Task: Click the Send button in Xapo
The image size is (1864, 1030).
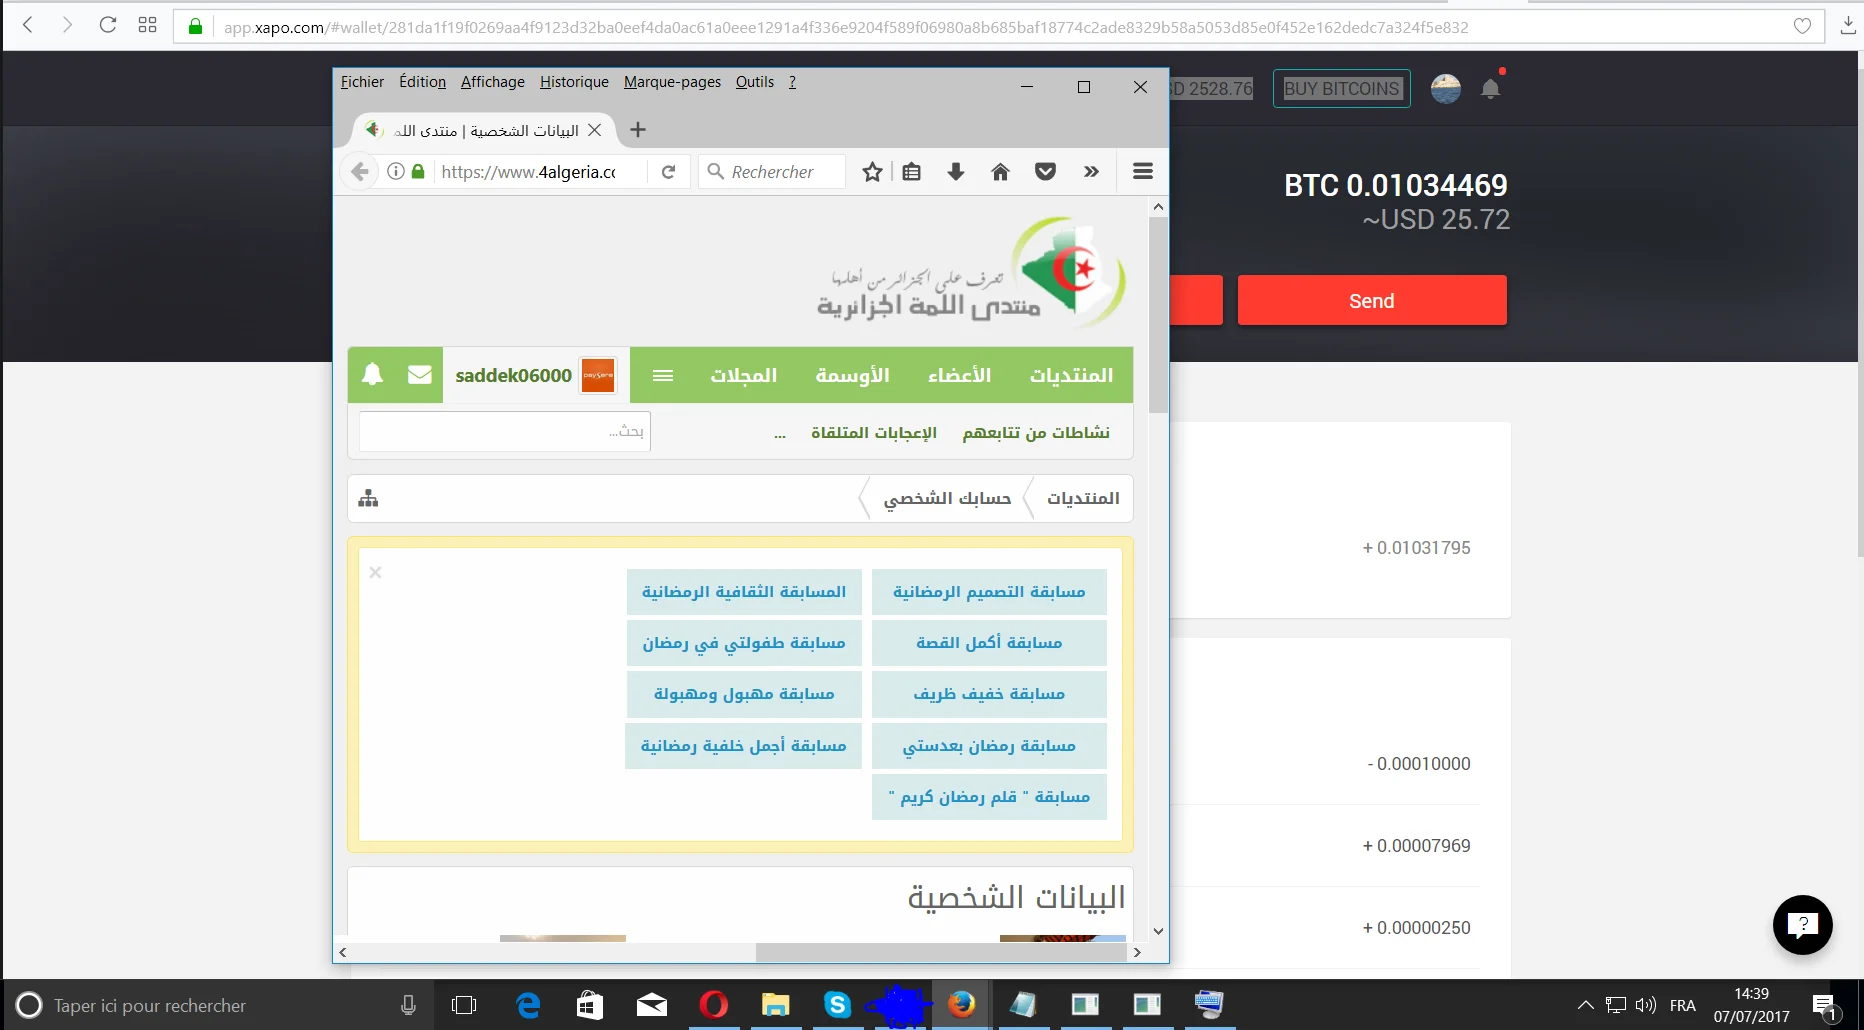Action: pyautogui.click(x=1371, y=300)
